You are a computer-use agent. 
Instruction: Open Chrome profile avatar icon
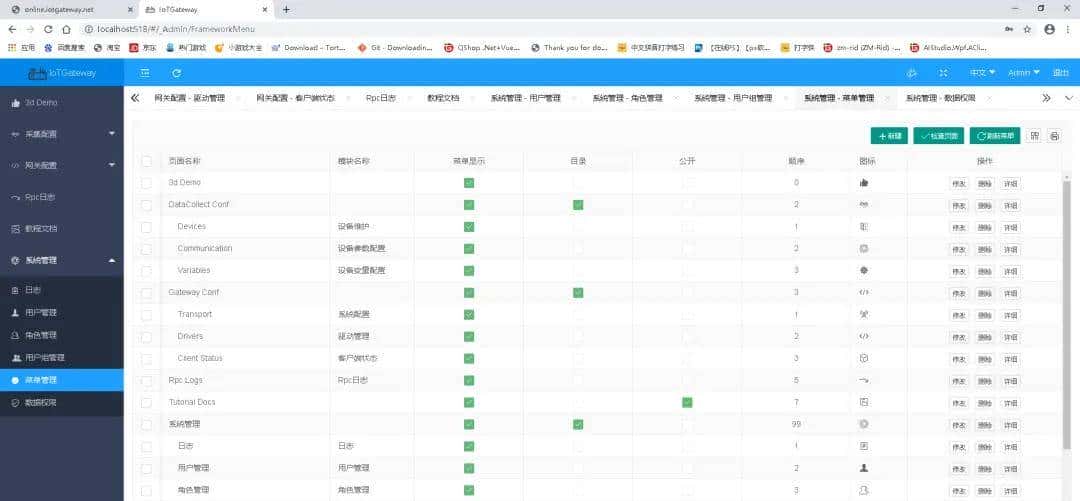coord(1049,30)
